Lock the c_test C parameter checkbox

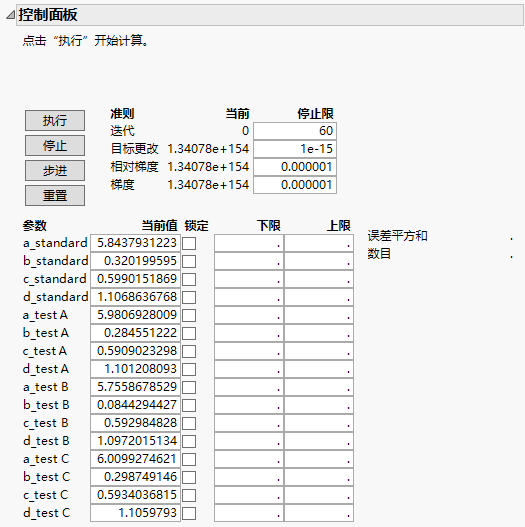tap(189, 495)
